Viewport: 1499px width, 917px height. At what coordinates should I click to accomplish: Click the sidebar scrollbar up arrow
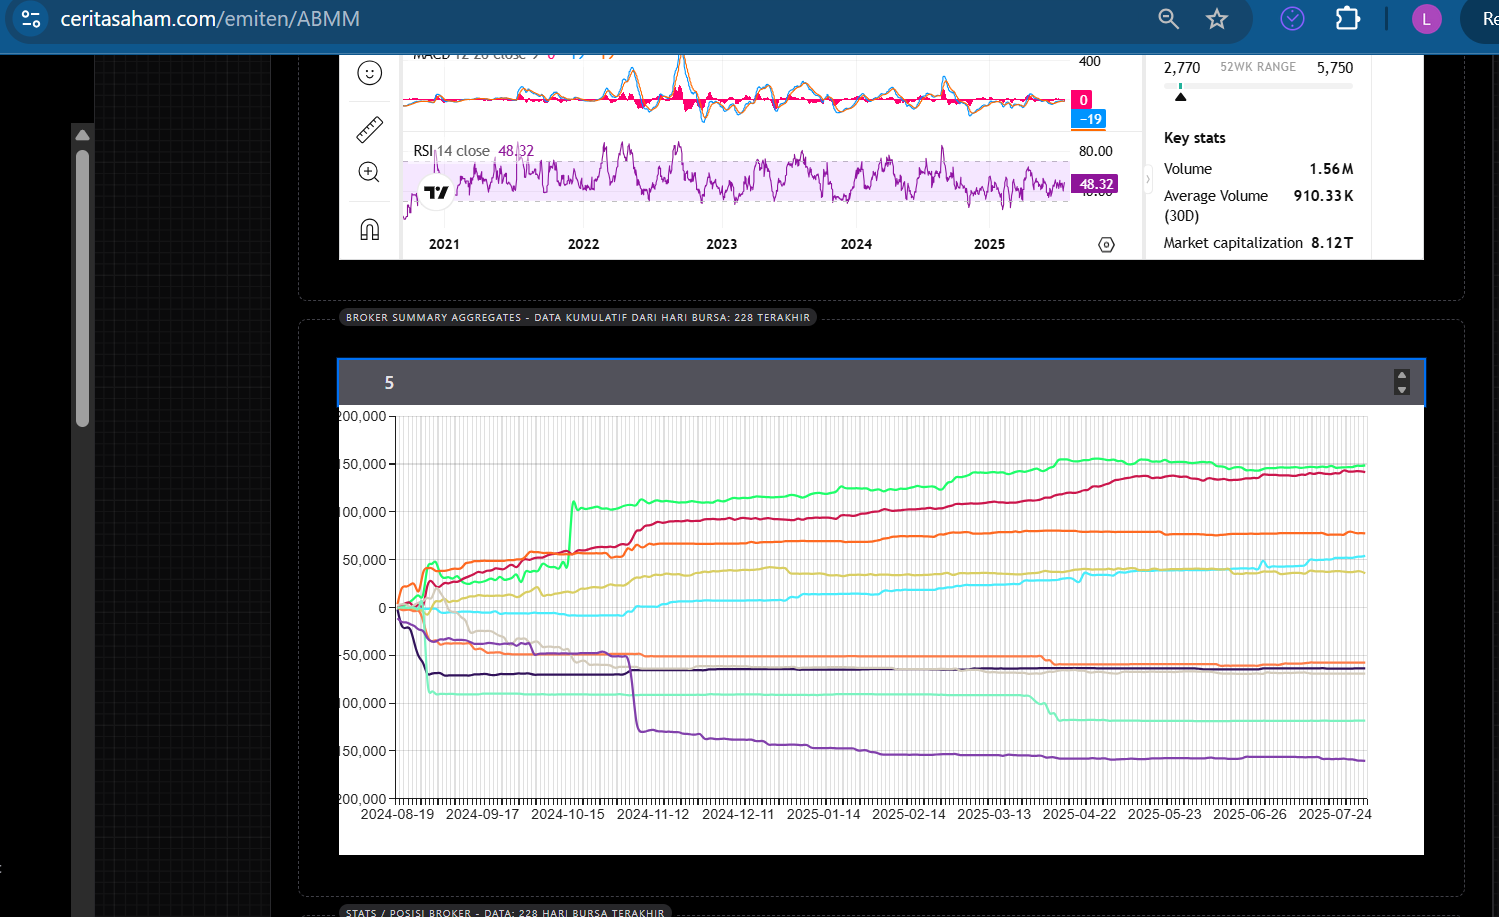(83, 135)
